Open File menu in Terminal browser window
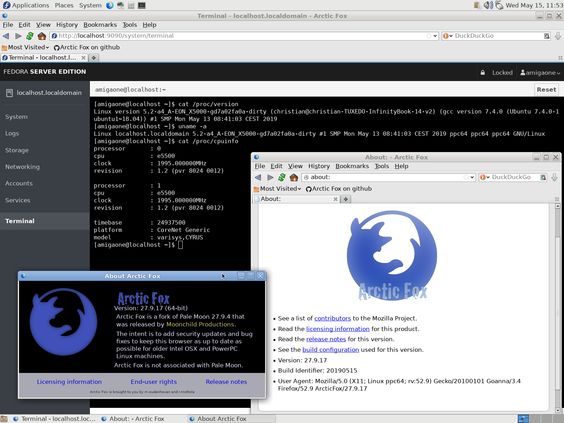This screenshot has width=564, height=423. point(8,25)
